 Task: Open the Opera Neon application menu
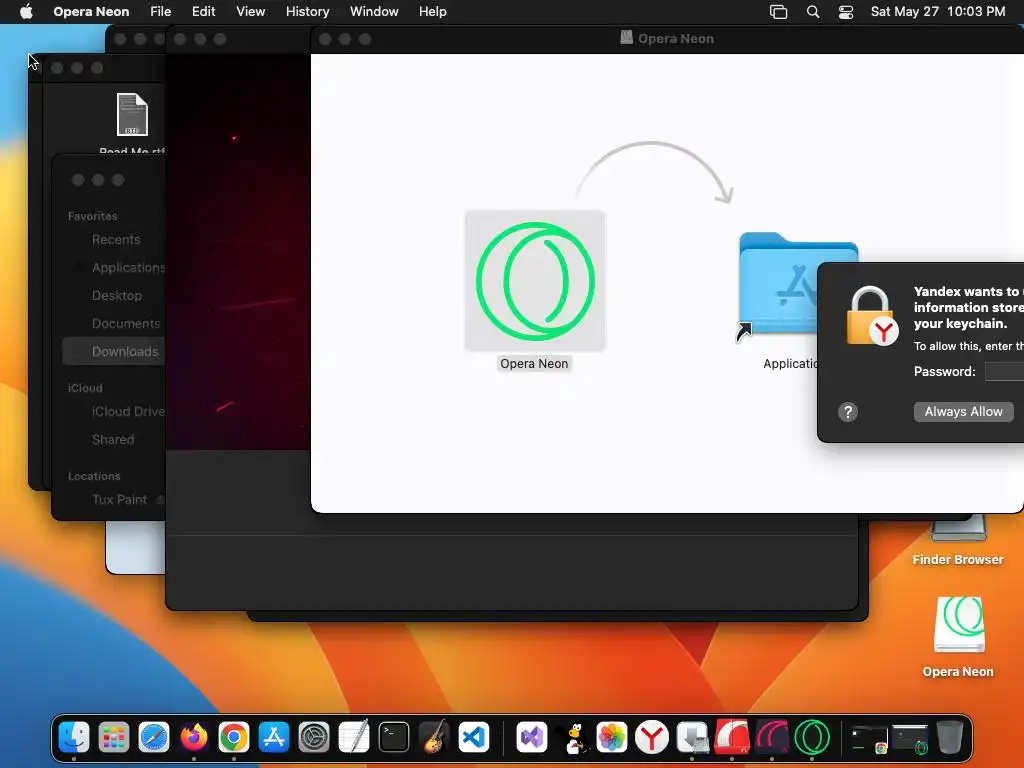pyautogui.click(x=91, y=12)
